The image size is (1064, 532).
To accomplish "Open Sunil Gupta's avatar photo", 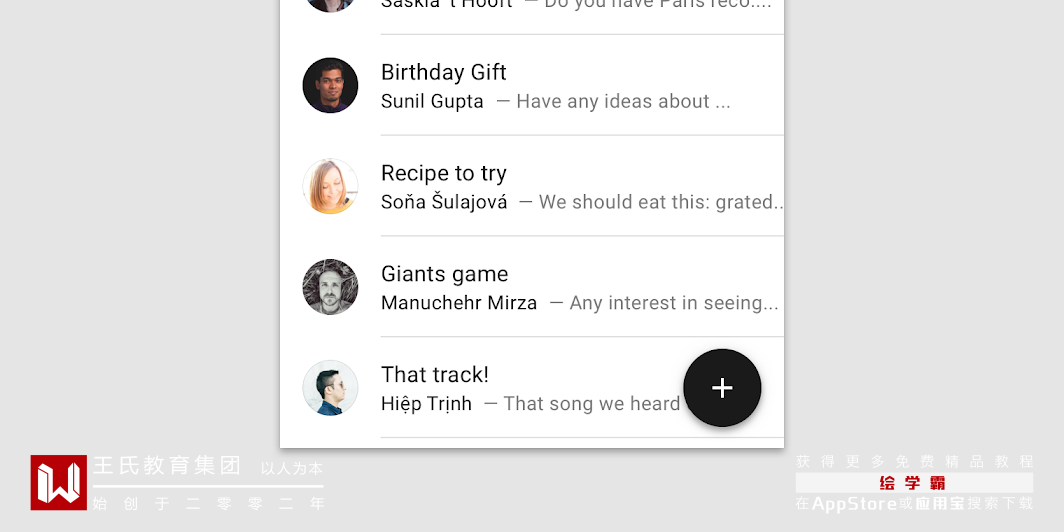I will coord(330,86).
